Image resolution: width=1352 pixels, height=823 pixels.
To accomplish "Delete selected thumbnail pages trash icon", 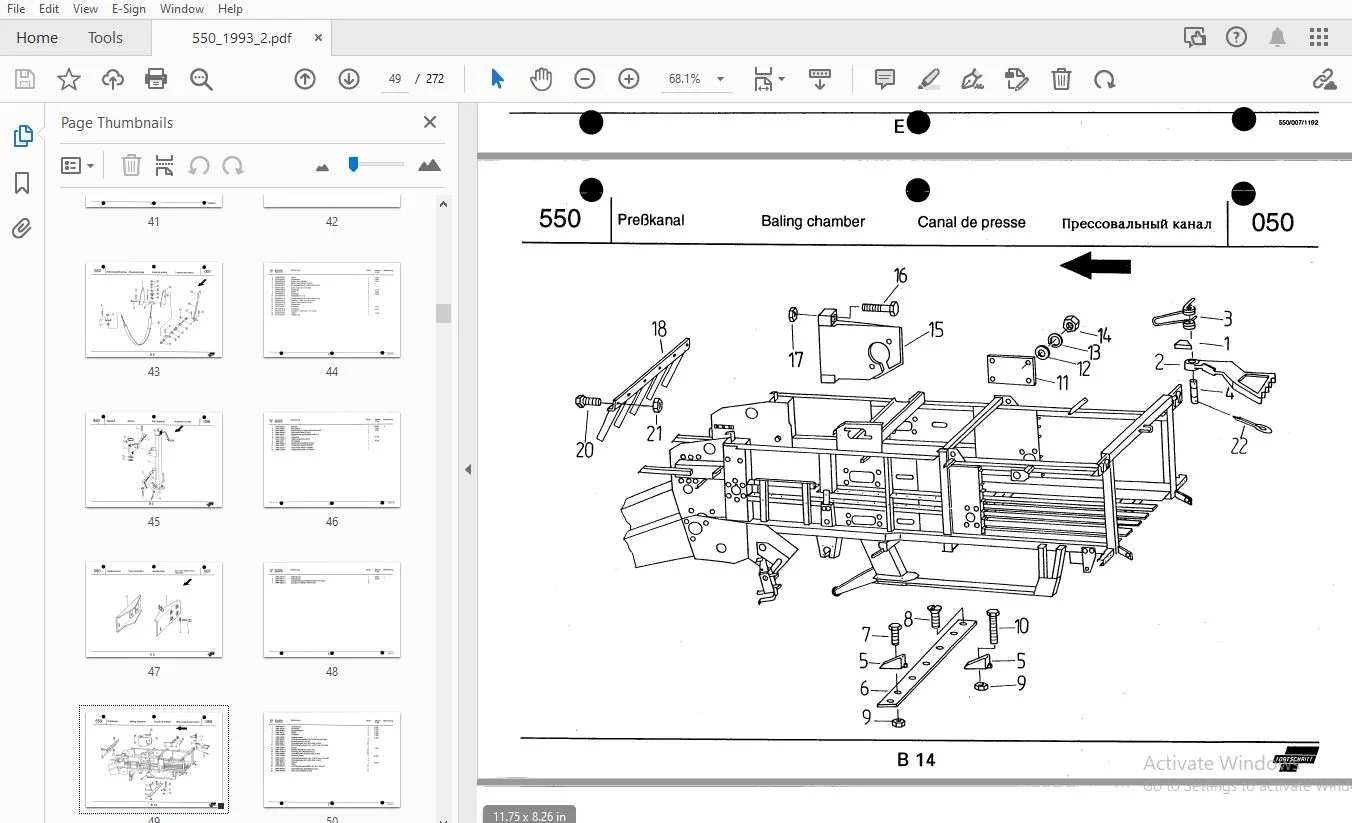I will click(131, 165).
